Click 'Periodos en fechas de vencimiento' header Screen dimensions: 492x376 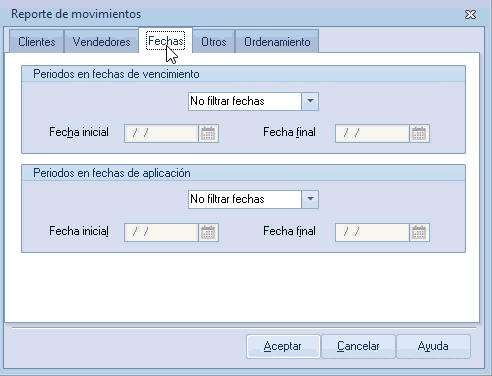click(116, 74)
